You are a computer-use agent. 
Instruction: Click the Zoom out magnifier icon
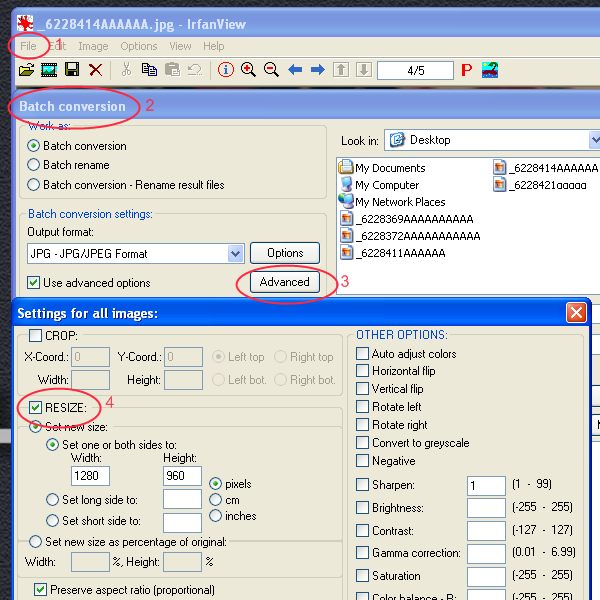tap(271, 70)
